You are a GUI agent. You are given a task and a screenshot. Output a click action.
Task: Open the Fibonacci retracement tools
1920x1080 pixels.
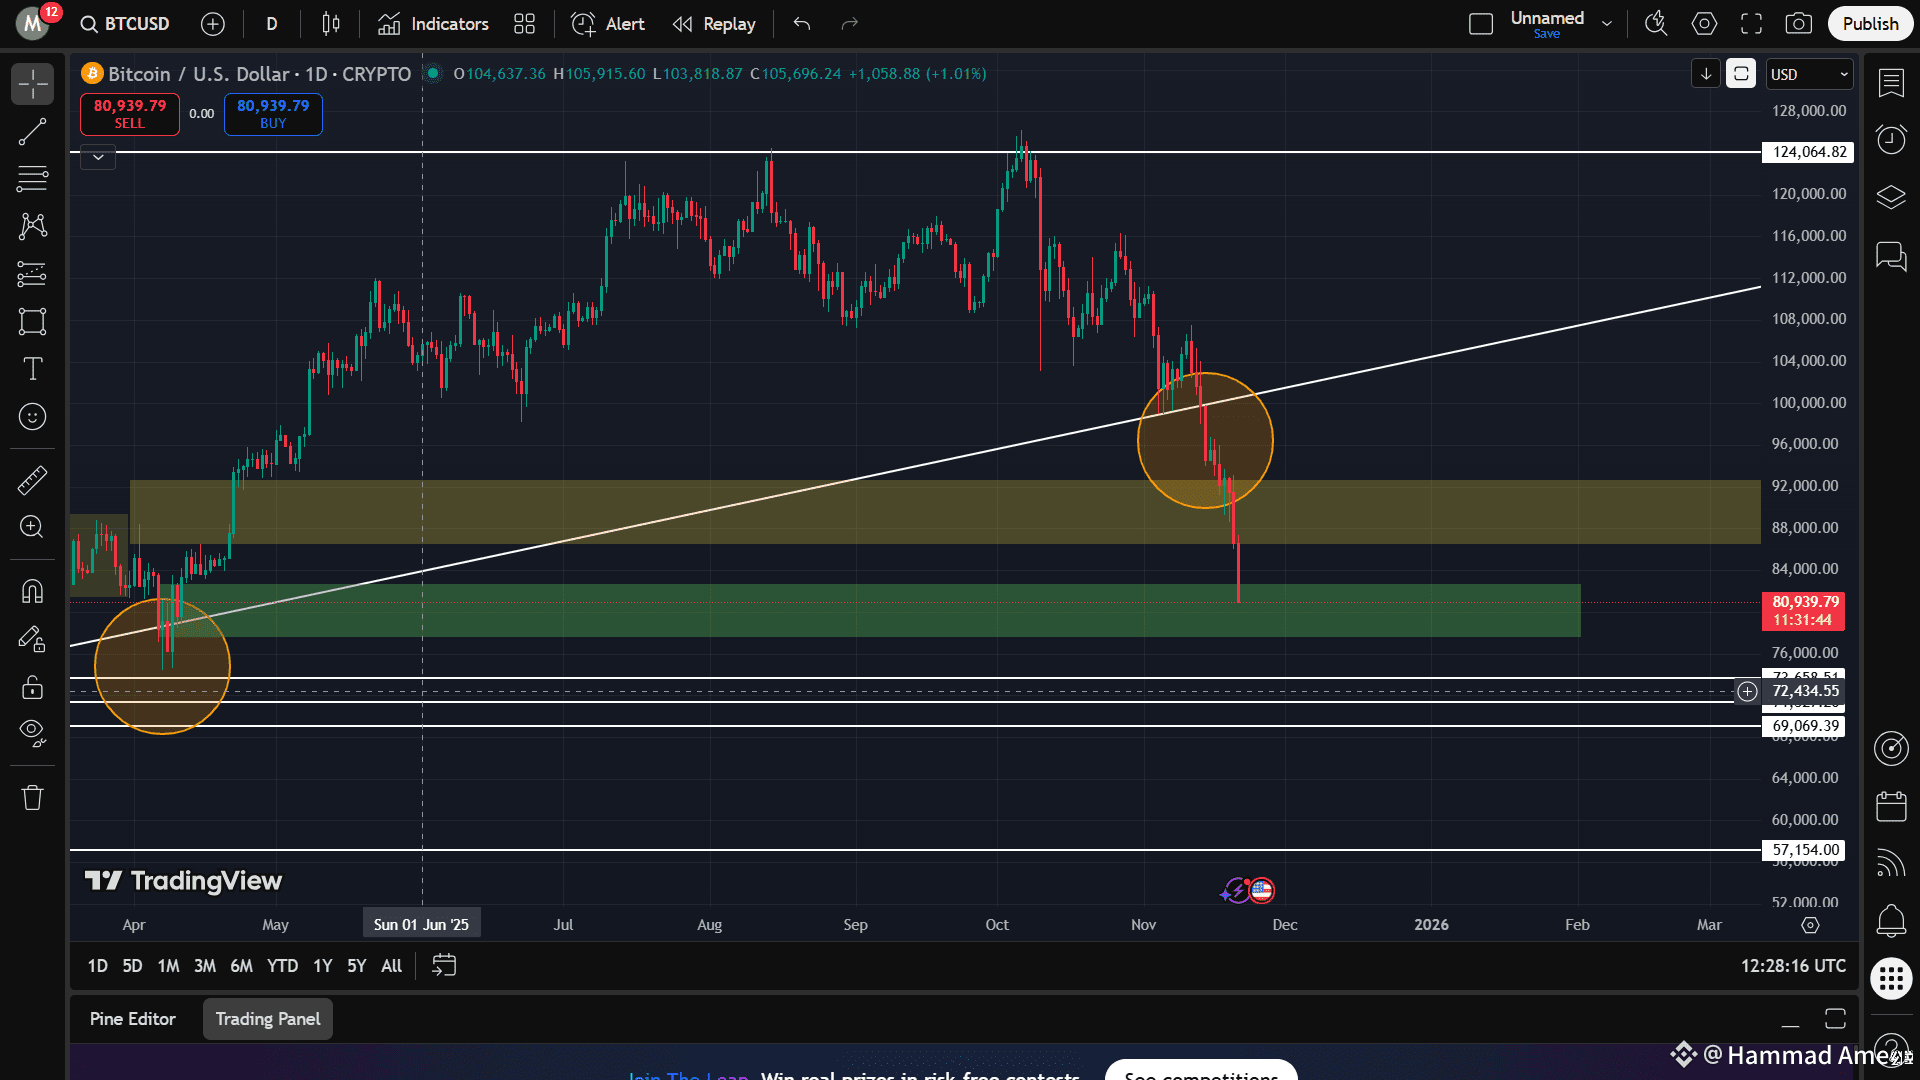(32, 179)
